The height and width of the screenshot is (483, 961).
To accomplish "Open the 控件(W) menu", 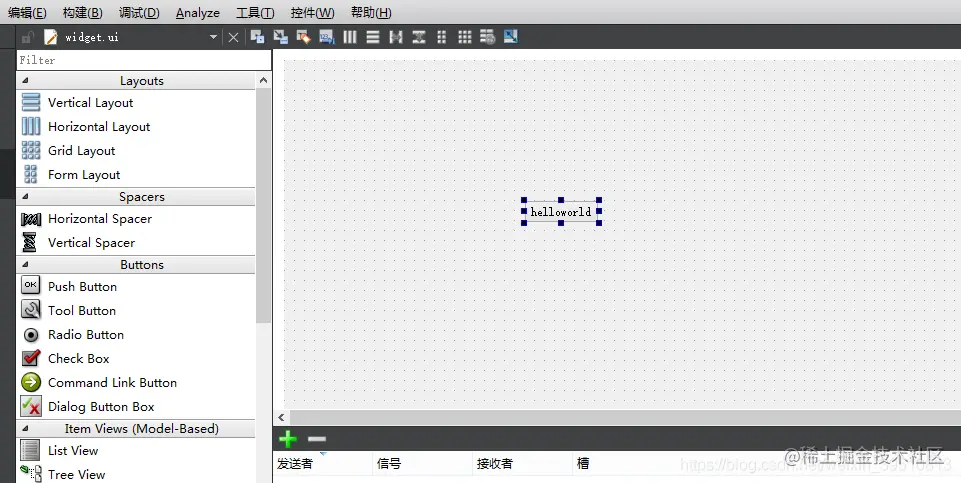I will (x=313, y=12).
